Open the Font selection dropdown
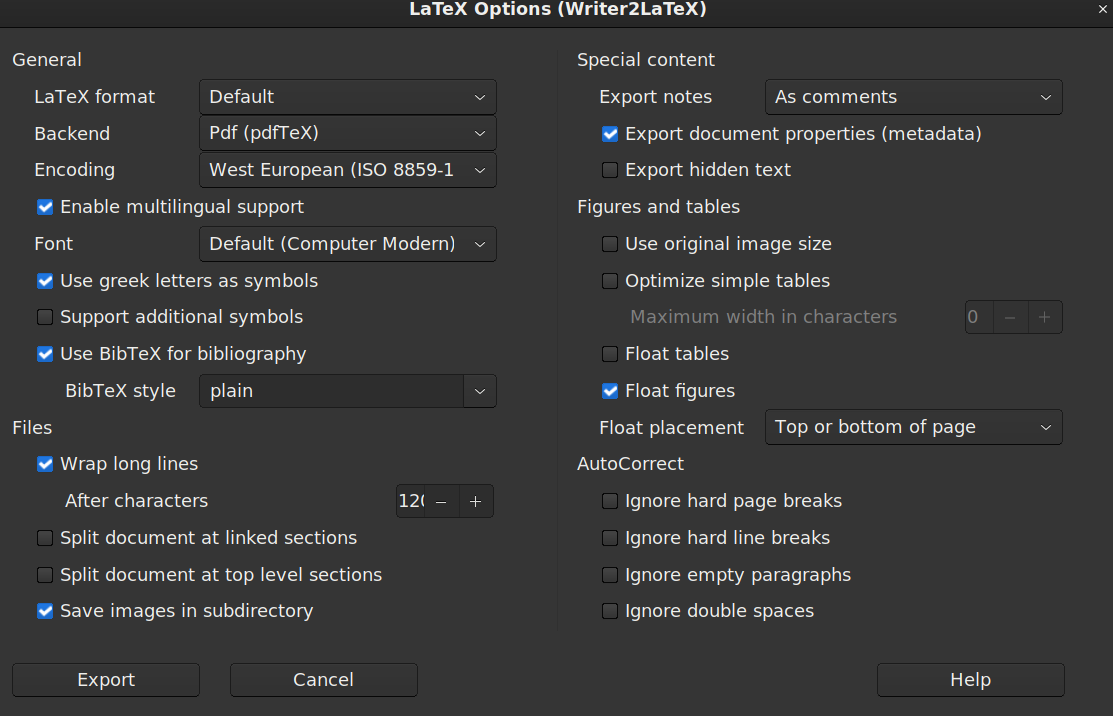Image resolution: width=1113 pixels, height=716 pixels. coord(347,244)
